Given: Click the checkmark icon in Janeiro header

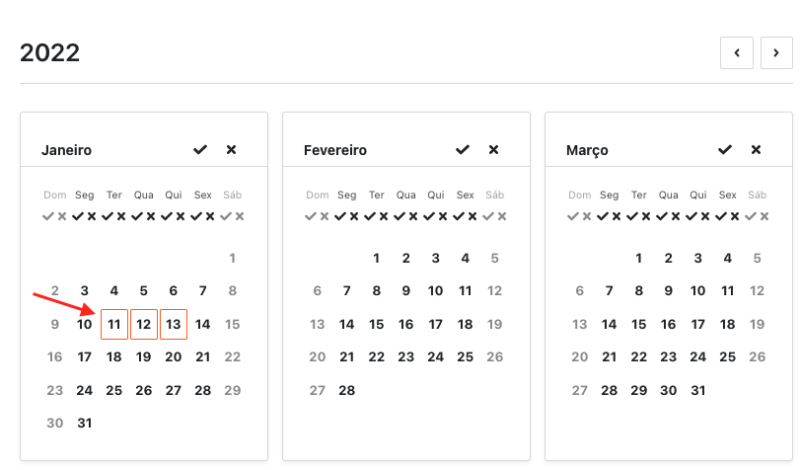Looking at the screenshot, I should click(200, 150).
